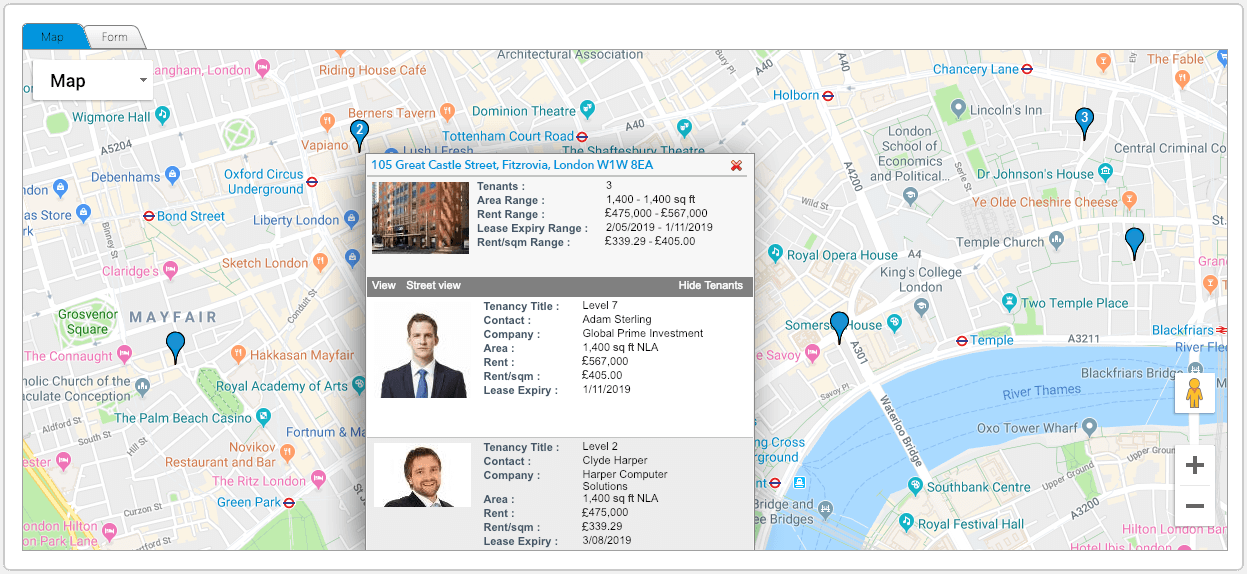Viewport: 1247px width, 574px height.
Task: Click Adam Sterling's portrait photo
Action: [422, 356]
